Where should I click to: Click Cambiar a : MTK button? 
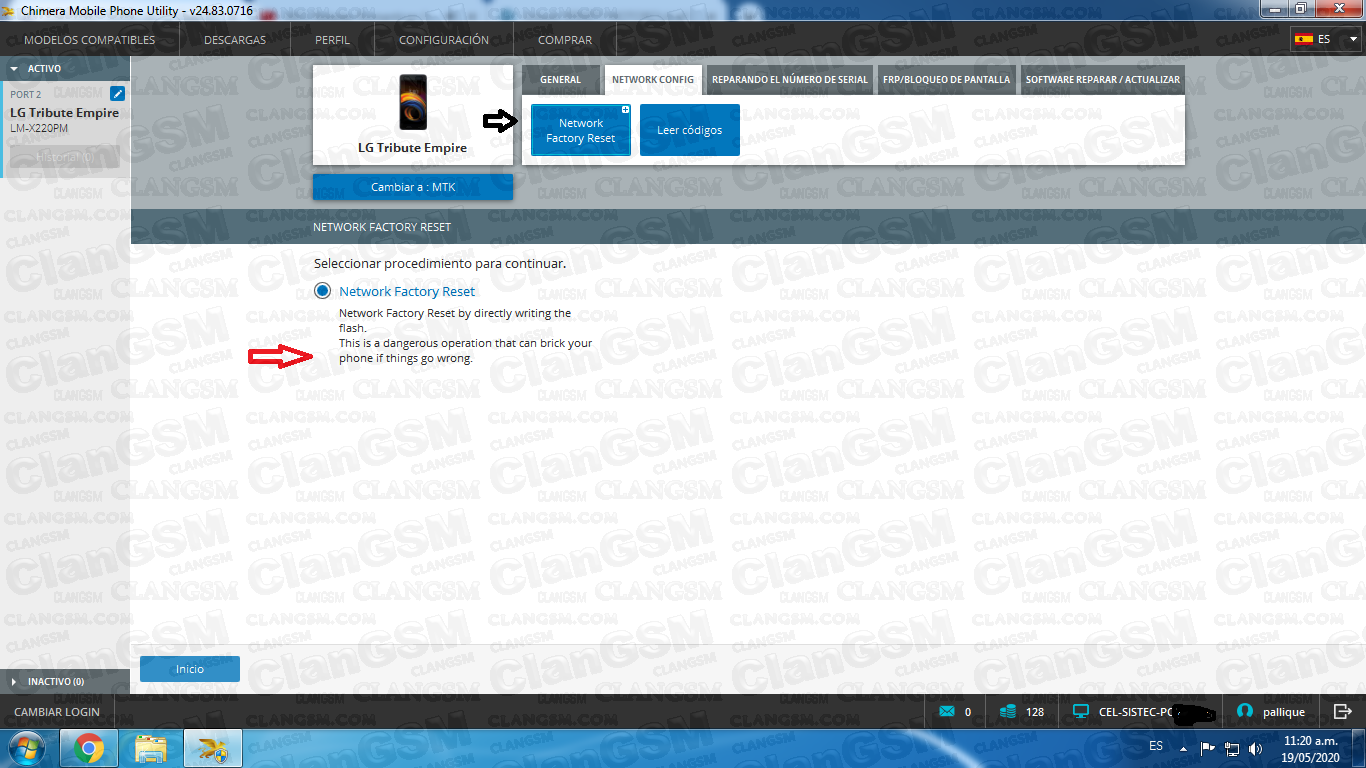point(413,187)
